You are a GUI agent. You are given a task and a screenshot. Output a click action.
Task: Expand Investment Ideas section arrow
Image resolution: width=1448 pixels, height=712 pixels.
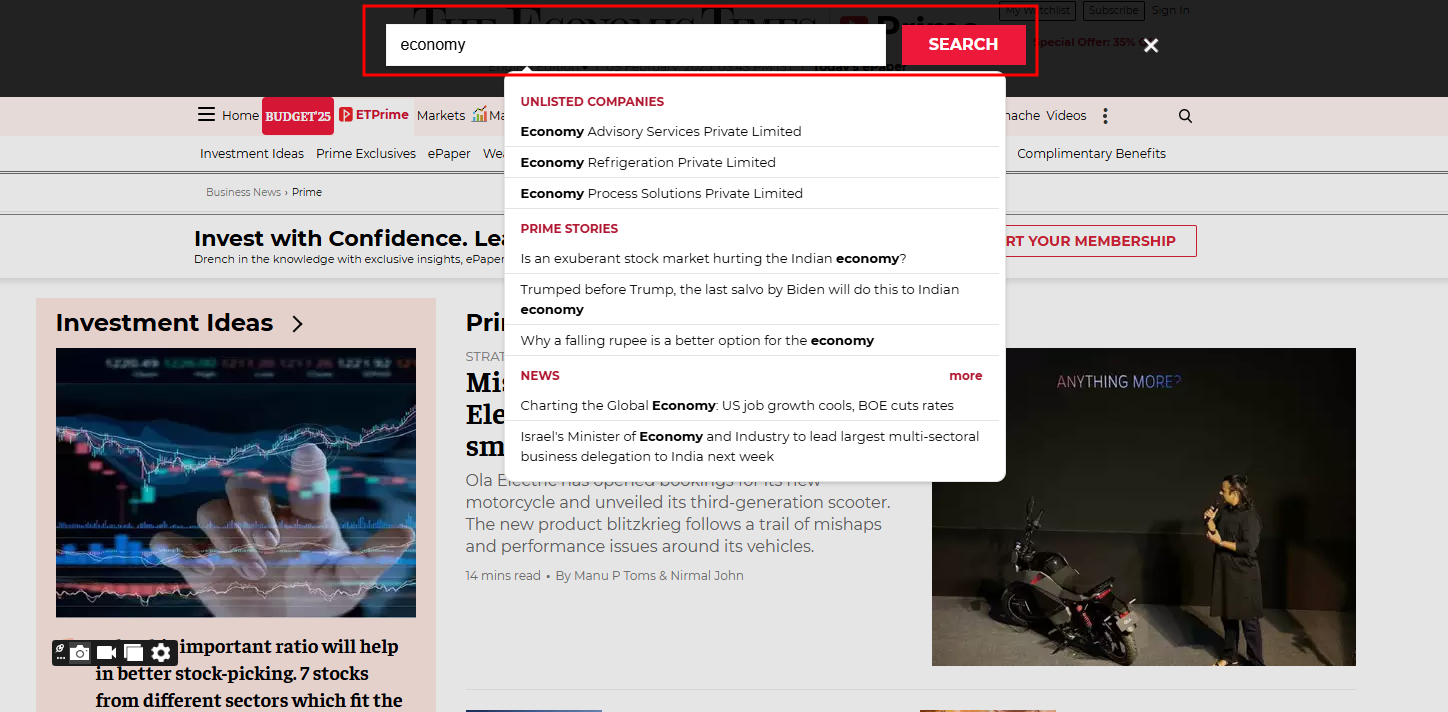297,324
